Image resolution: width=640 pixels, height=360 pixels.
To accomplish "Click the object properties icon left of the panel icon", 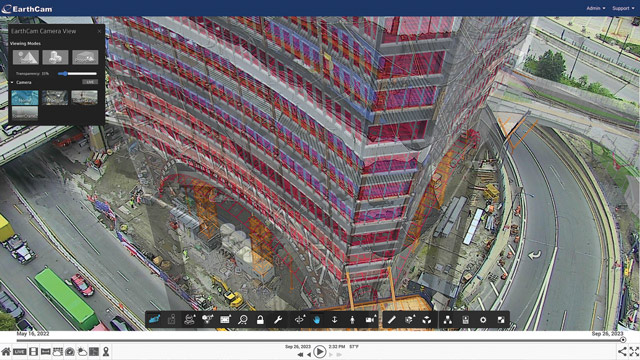I will pyautogui.click(x=207, y=320).
